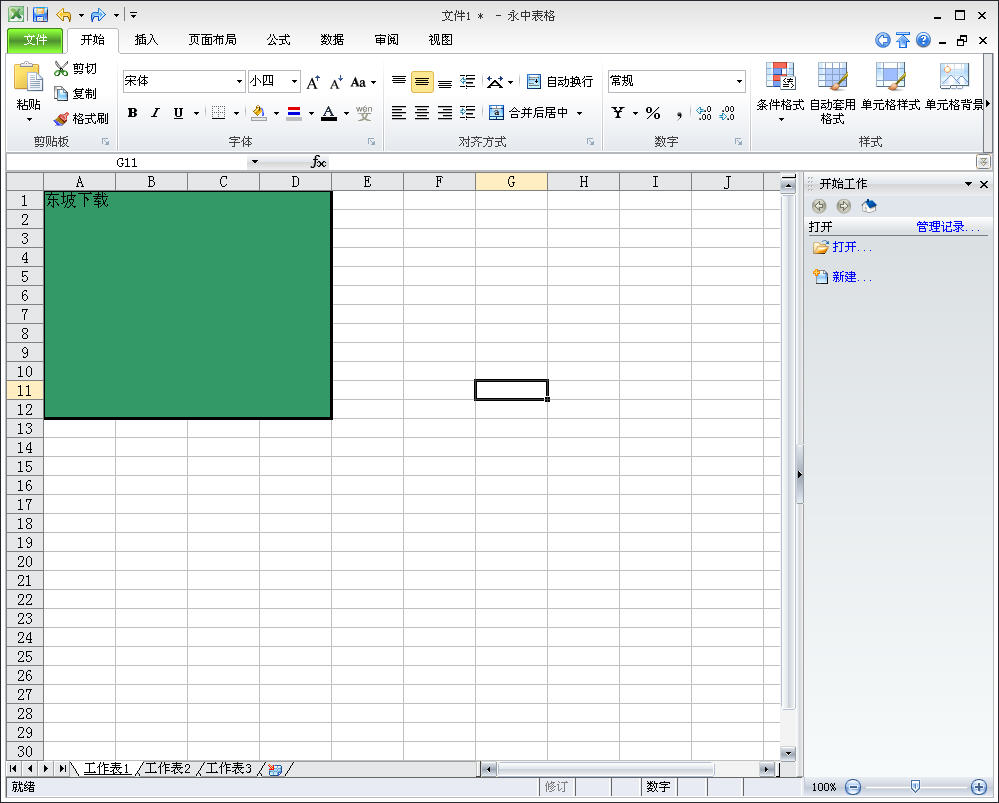Decrease font size with the A-down icon
Image resolution: width=999 pixels, height=803 pixels.
click(x=336, y=82)
